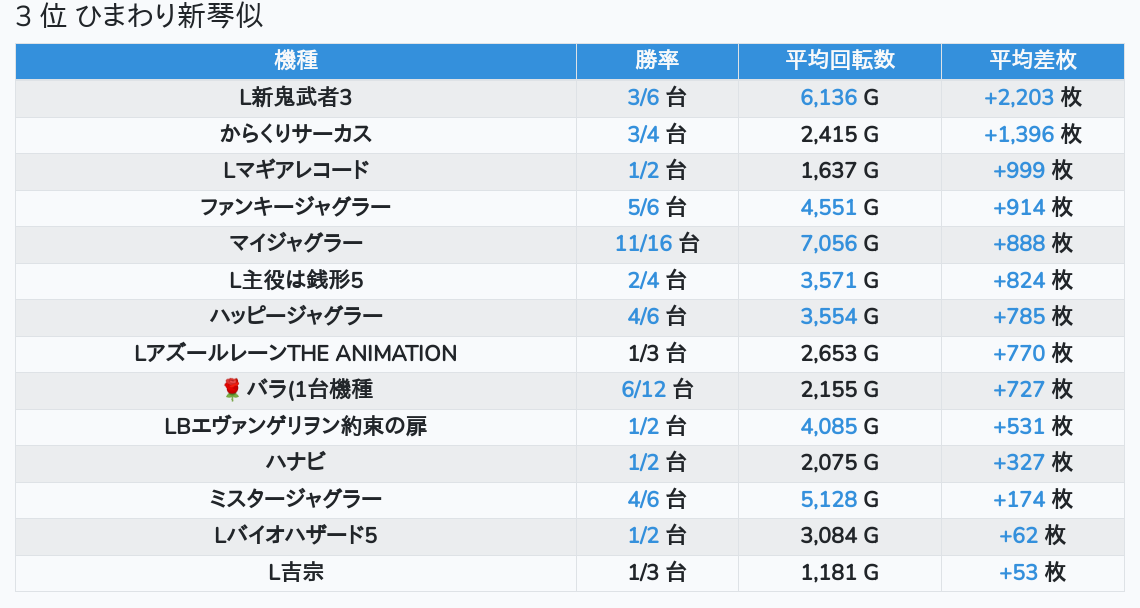Sort by the 機種 column header
The height and width of the screenshot is (608, 1140).
pyautogui.click(x=296, y=60)
